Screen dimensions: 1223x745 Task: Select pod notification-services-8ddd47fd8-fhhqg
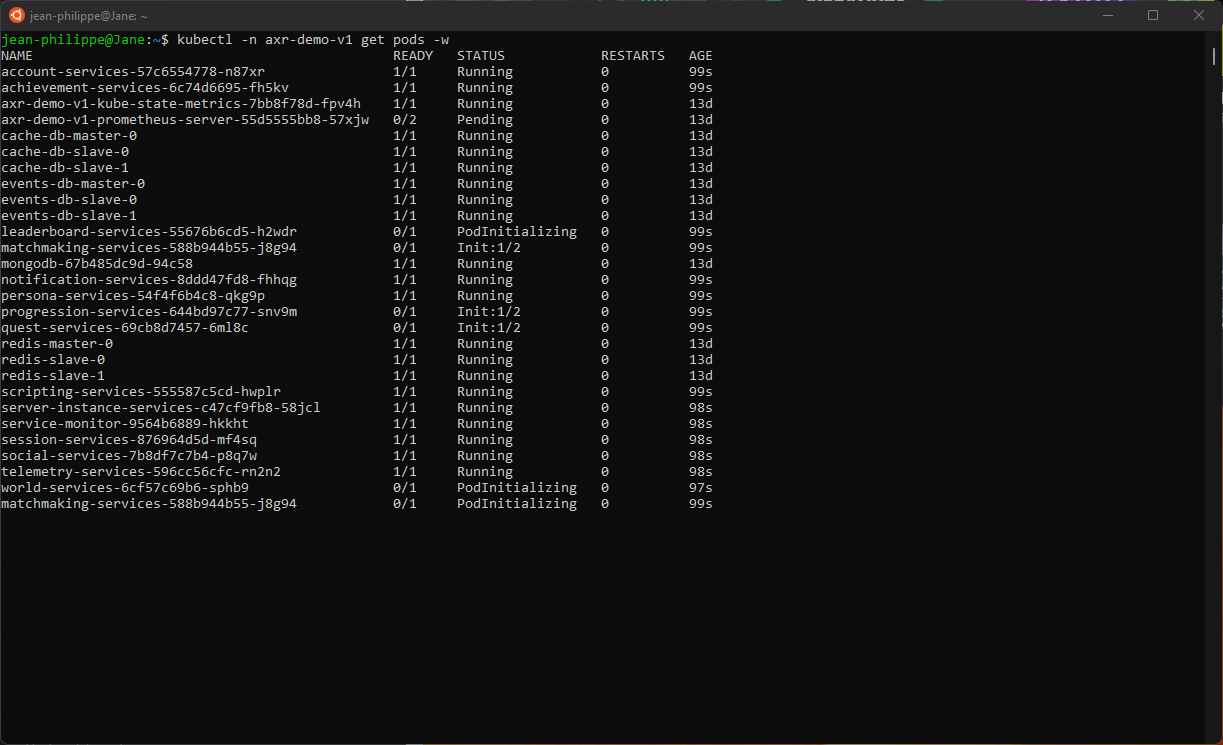(x=149, y=280)
